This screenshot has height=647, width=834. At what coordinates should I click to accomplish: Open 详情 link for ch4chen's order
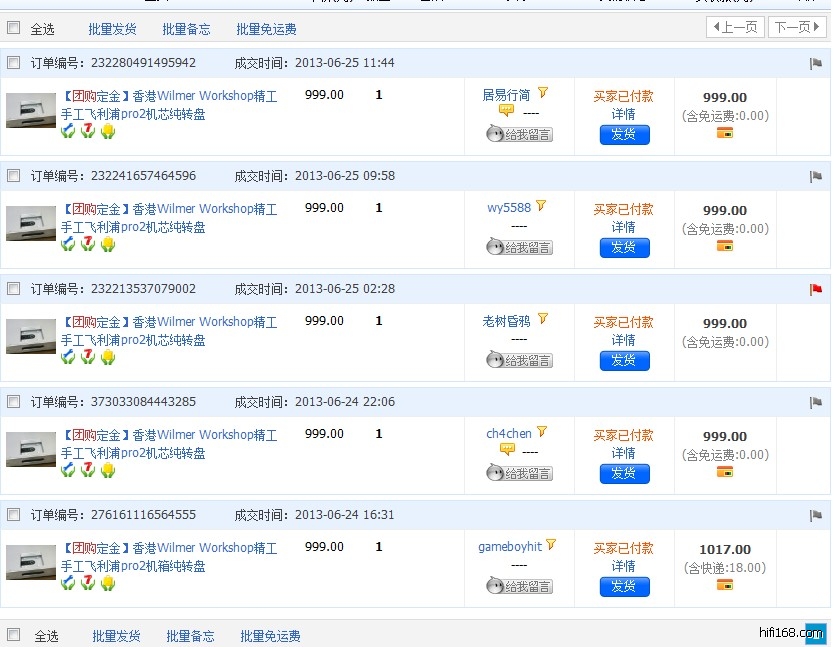click(x=624, y=453)
